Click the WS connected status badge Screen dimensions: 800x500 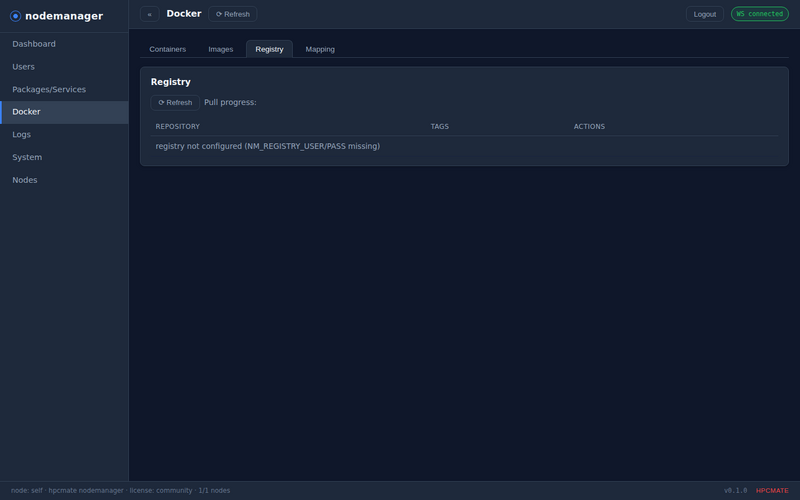(x=759, y=14)
